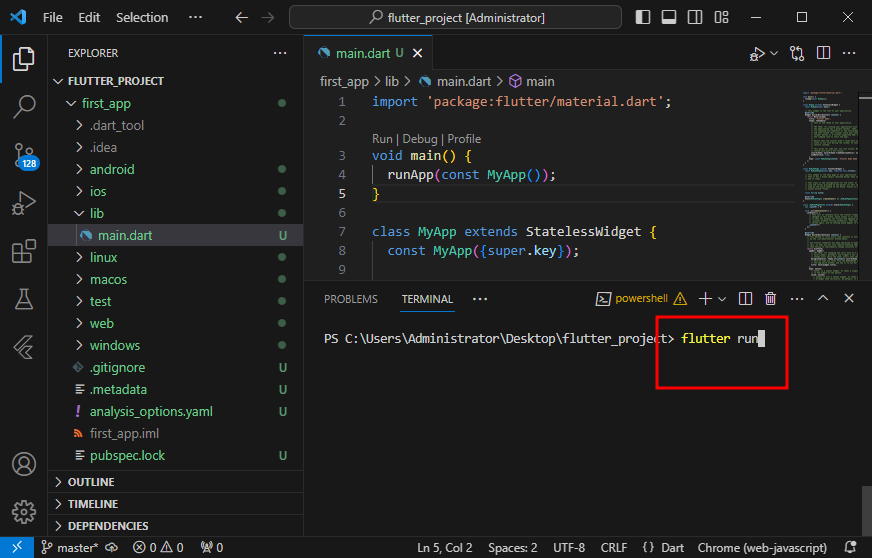The image size is (872, 558).
Task: Collapse the first_app folder
Action: [x=175, y=103]
